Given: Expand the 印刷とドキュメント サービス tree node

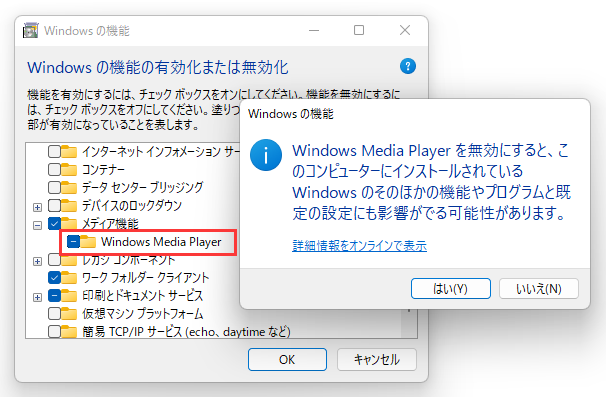Looking at the screenshot, I should (x=37, y=297).
